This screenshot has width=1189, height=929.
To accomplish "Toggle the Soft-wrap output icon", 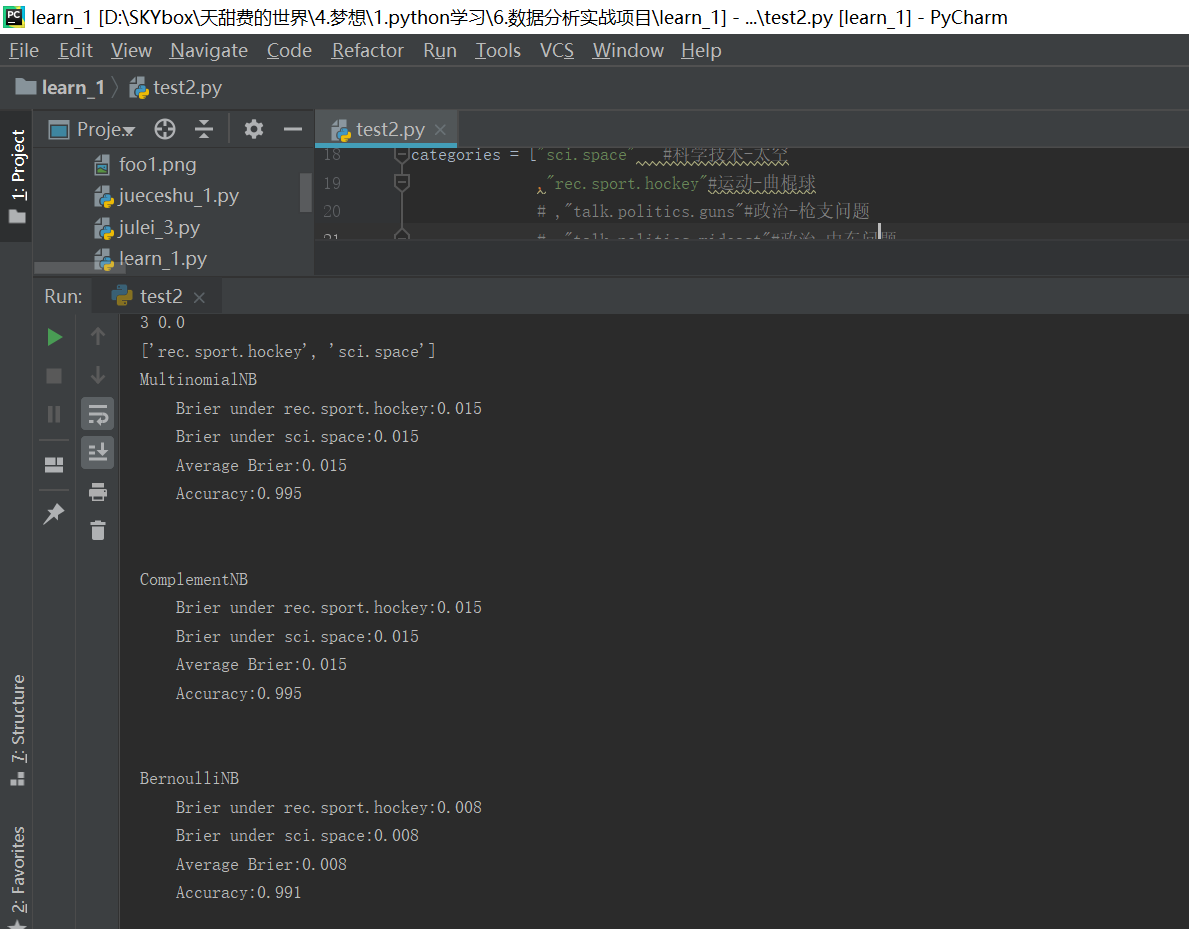I will 98,414.
